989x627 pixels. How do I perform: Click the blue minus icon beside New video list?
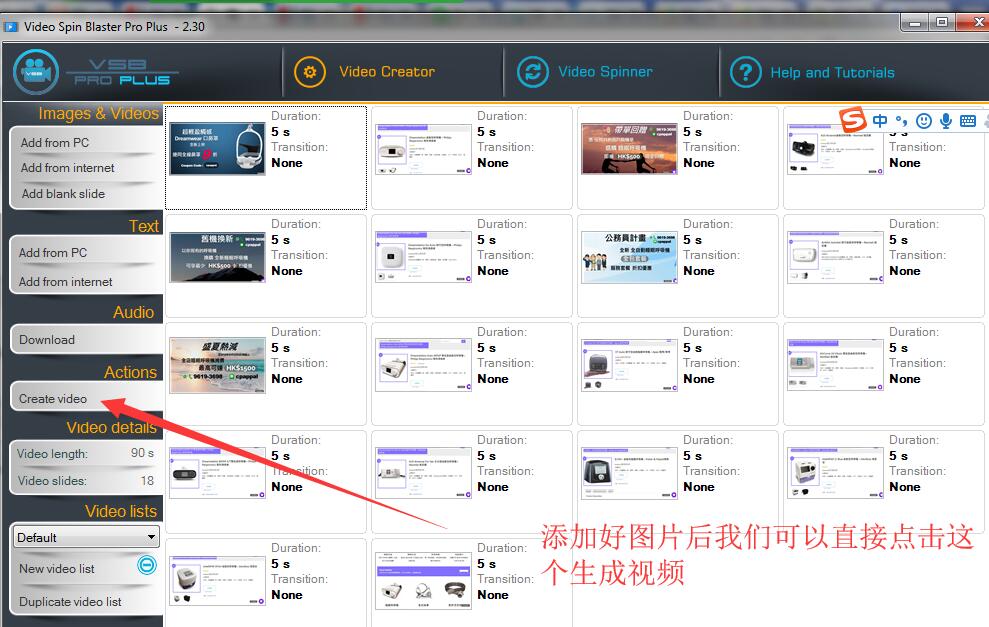147,565
